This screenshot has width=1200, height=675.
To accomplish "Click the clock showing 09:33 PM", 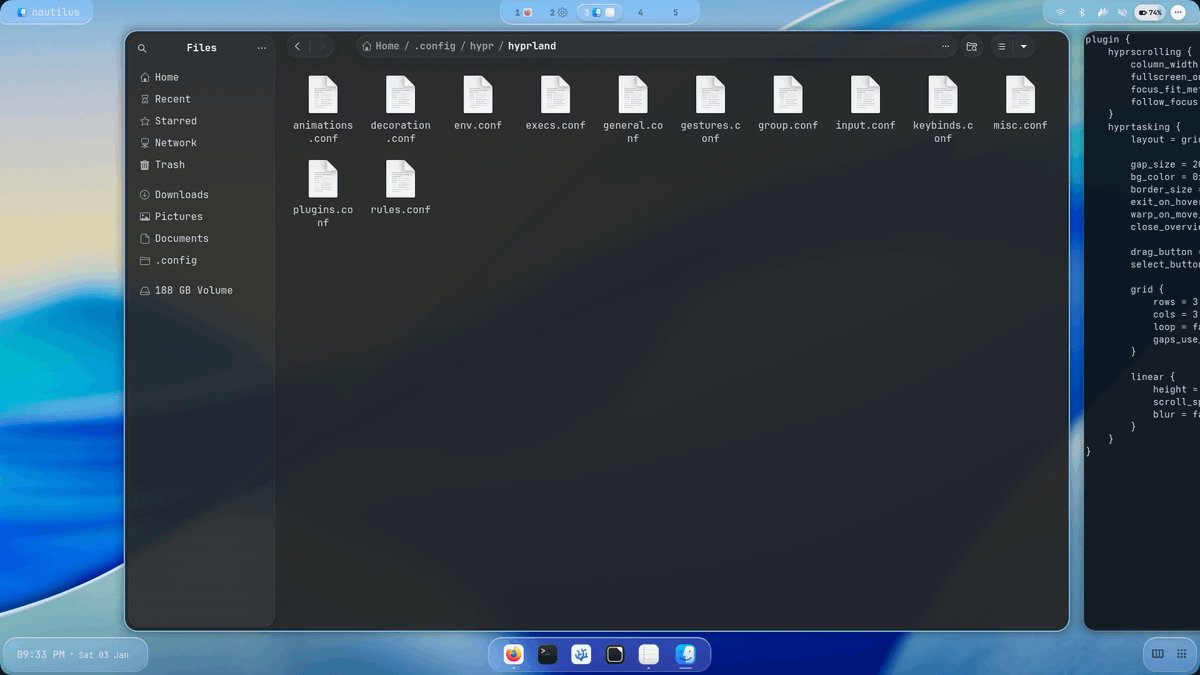I will tap(40, 654).
